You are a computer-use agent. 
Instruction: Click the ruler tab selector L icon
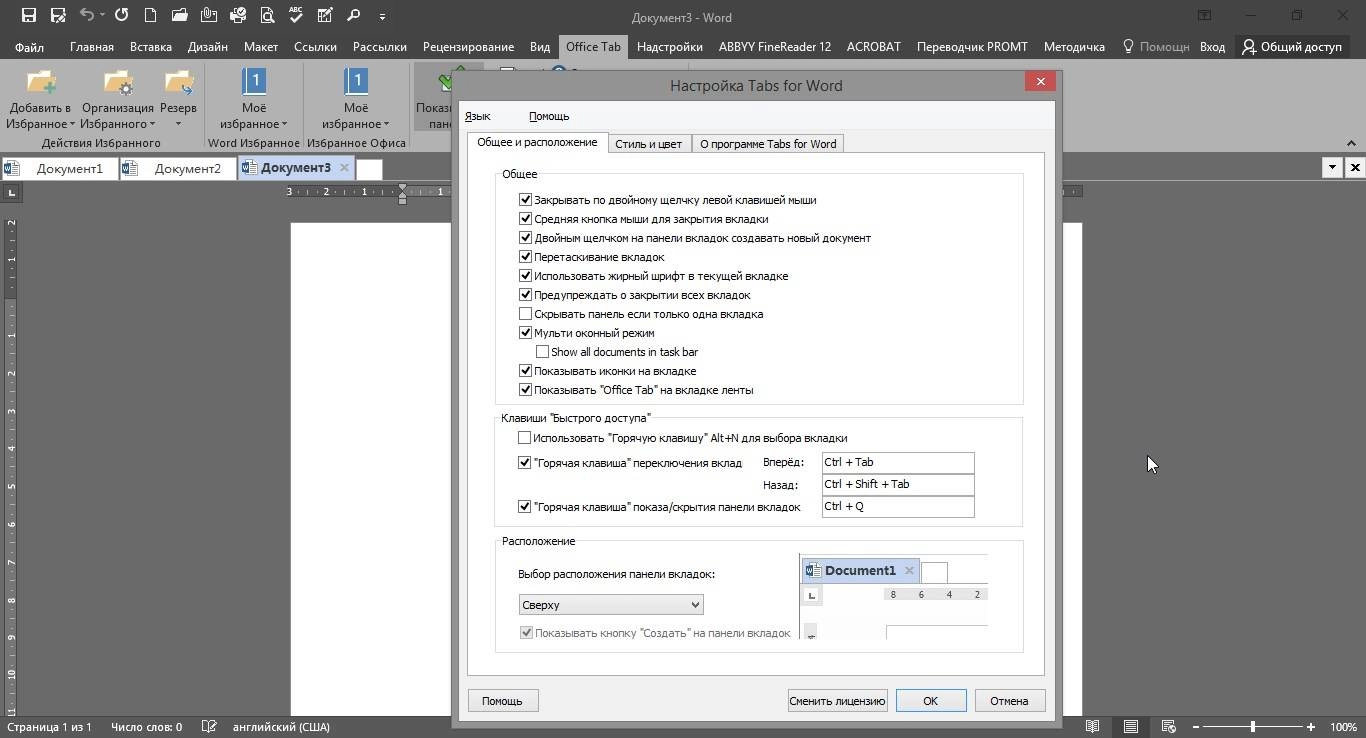[x=11, y=192]
